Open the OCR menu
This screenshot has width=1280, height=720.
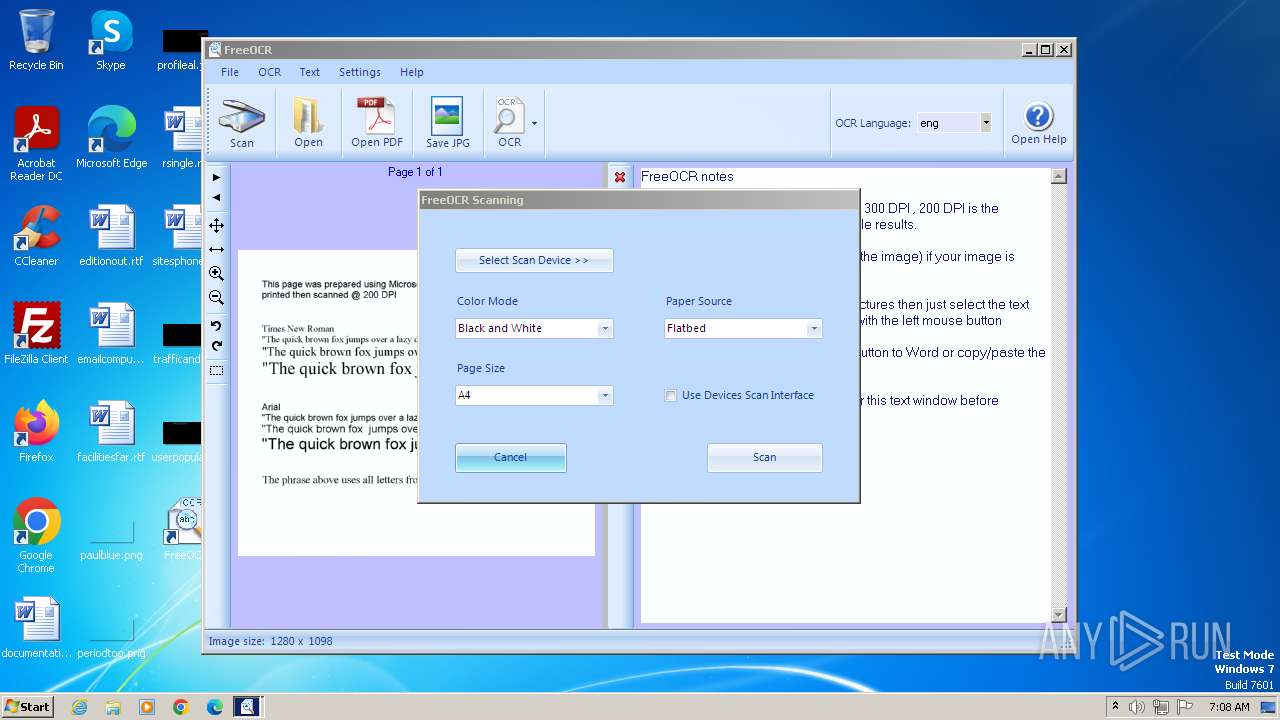(269, 72)
